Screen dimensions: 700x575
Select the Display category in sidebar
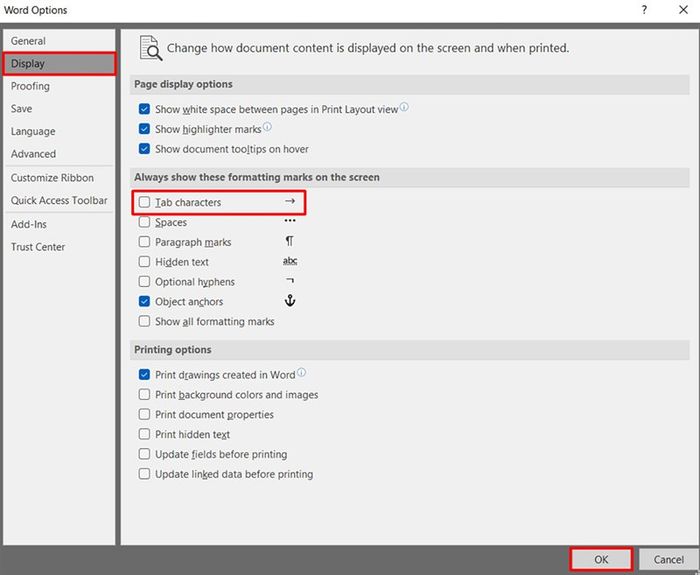point(59,63)
